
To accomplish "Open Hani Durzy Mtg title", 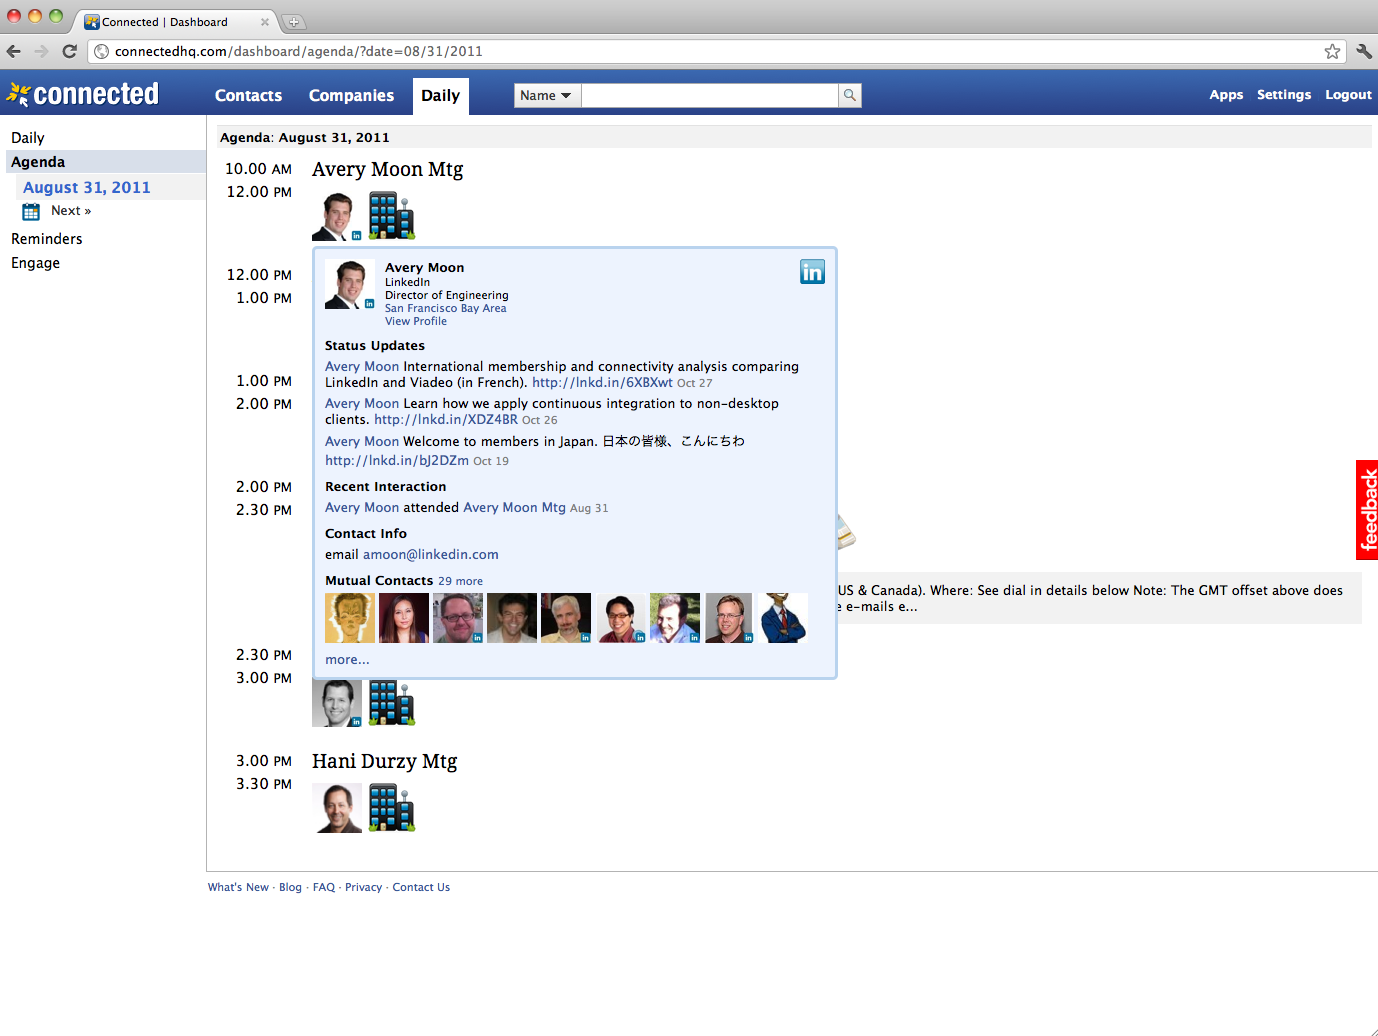I will pos(385,761).
